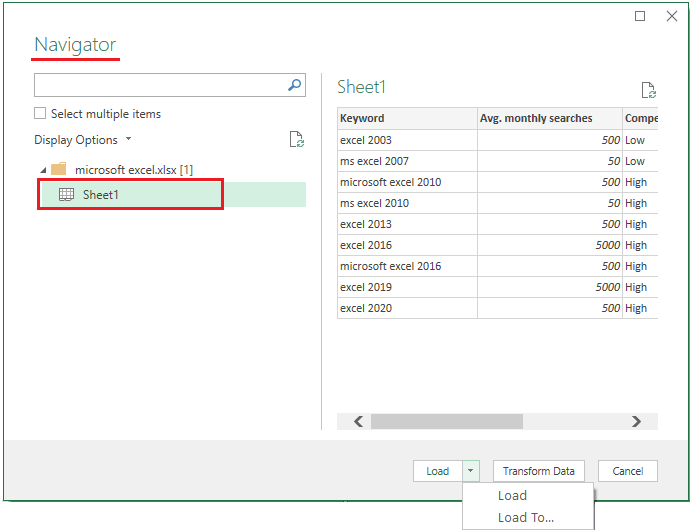693x532 pixels.
Task: Open the Display Options dropdown
Action: pos(83,140)
